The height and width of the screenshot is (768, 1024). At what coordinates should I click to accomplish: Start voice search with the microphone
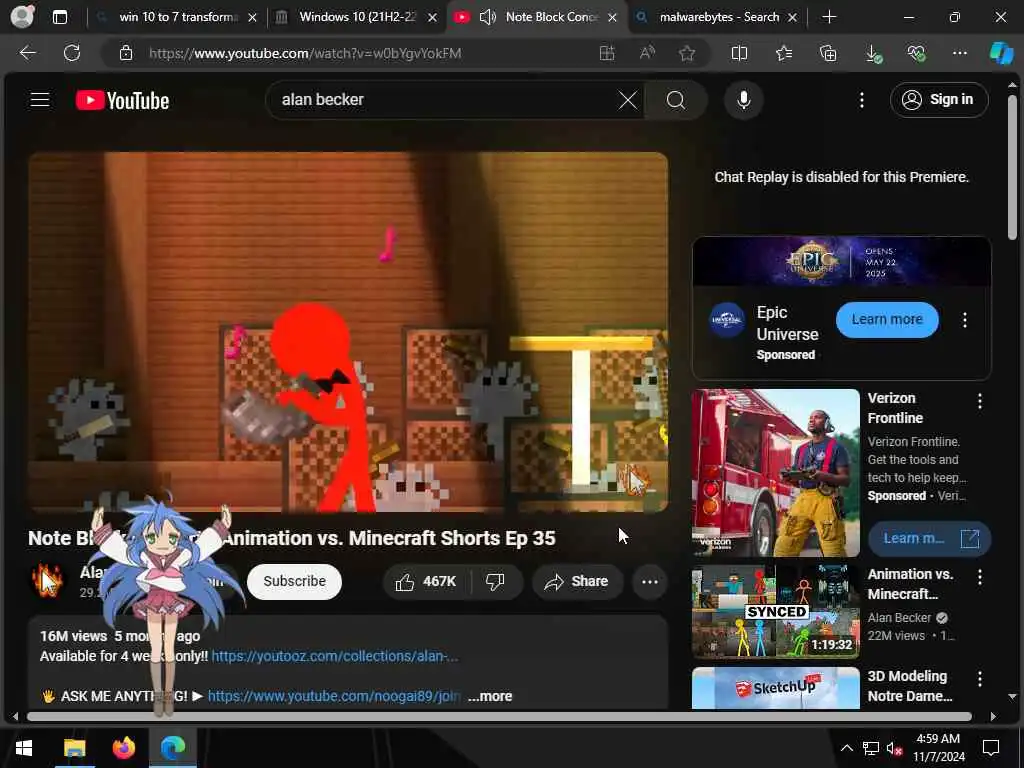click(743, 100)
